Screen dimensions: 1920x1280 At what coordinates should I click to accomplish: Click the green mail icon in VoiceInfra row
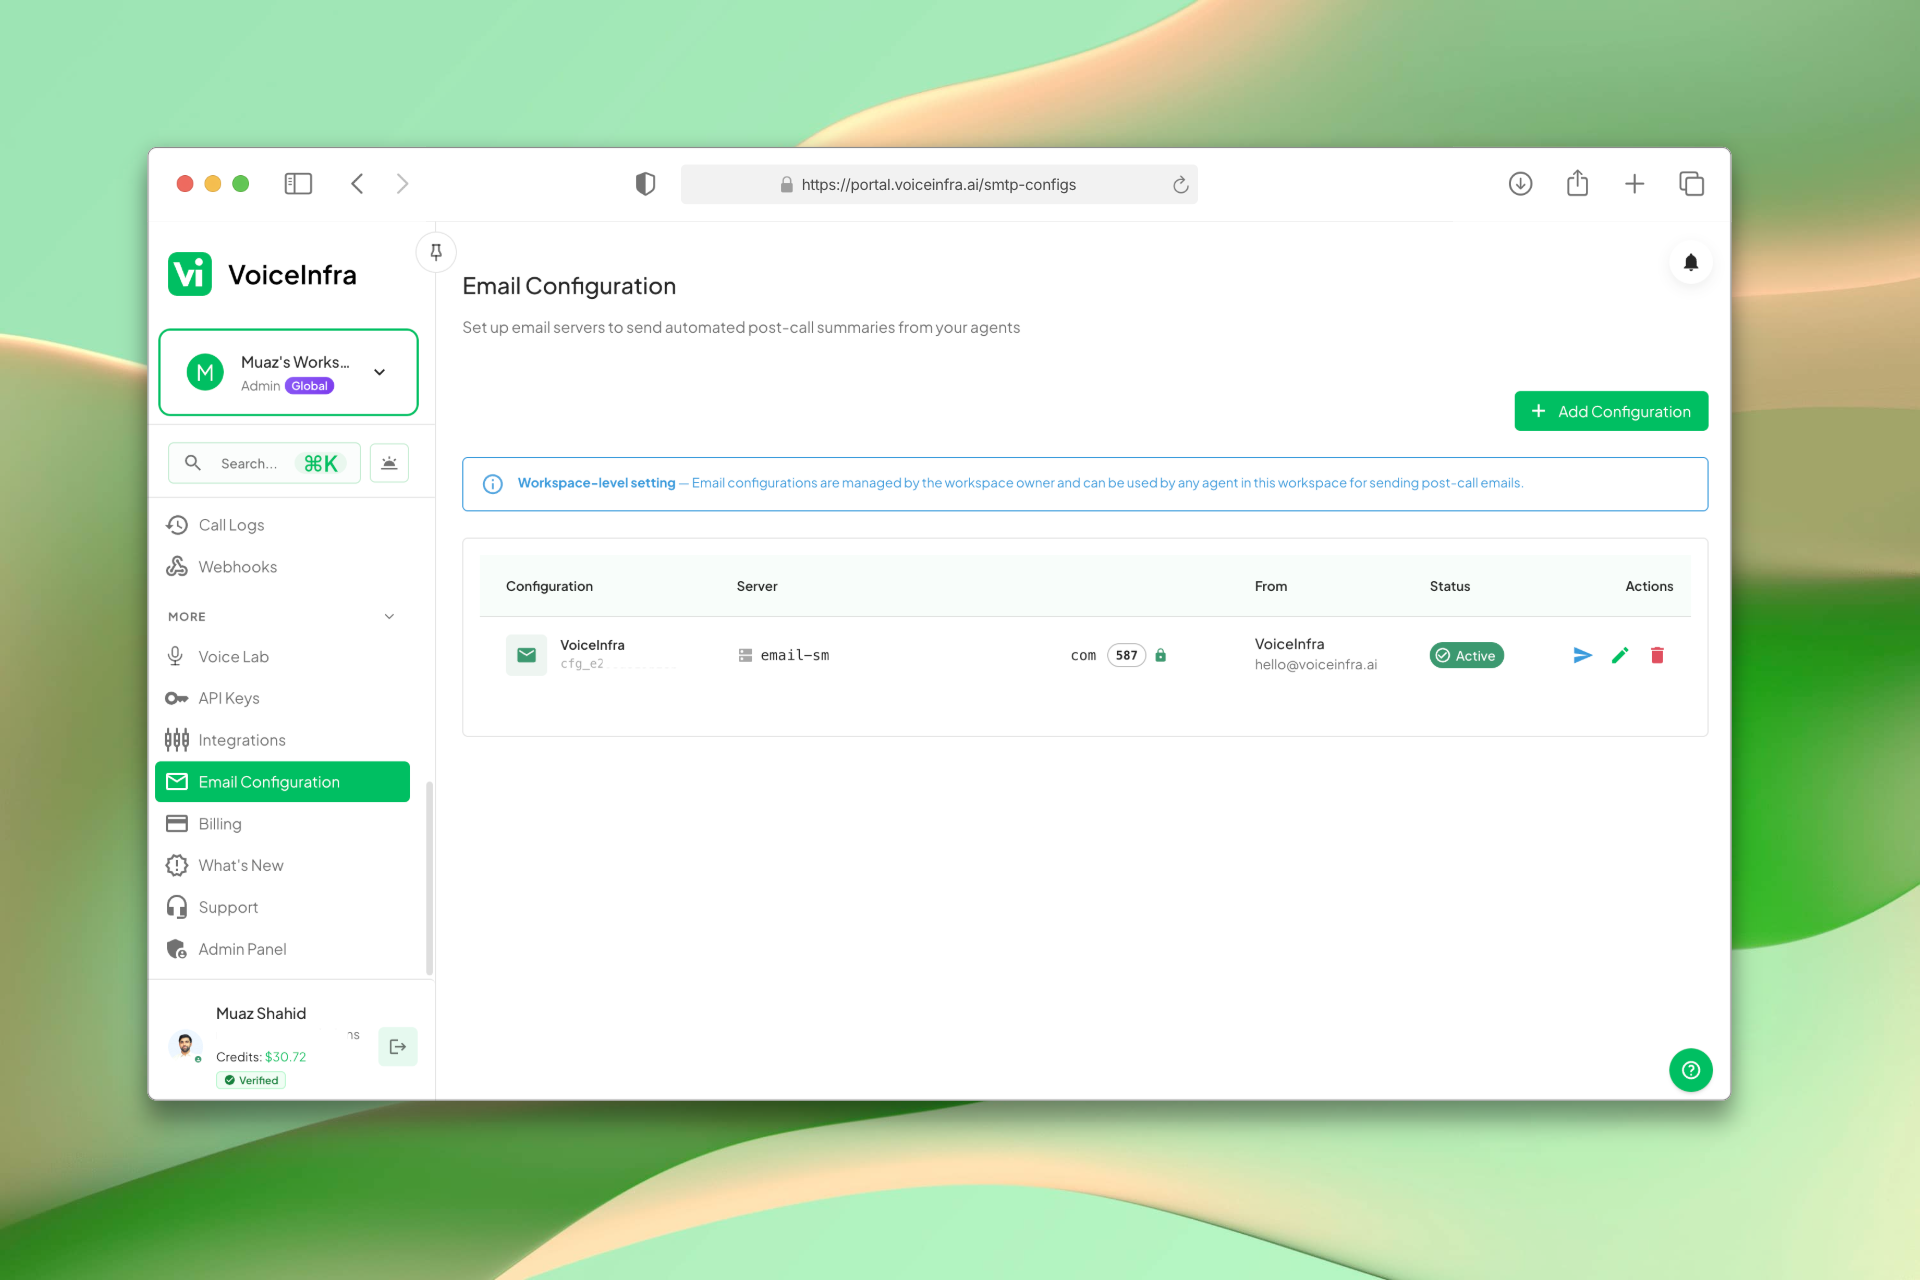526,655
